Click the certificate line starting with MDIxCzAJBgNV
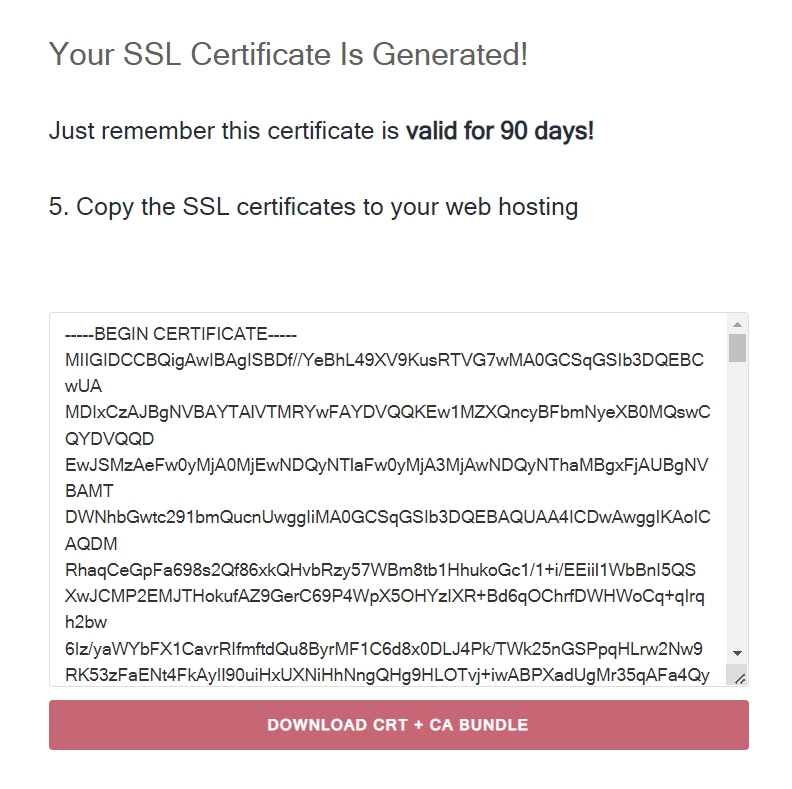The height and width of the screenshot is (789, 792). pos(386,412)
